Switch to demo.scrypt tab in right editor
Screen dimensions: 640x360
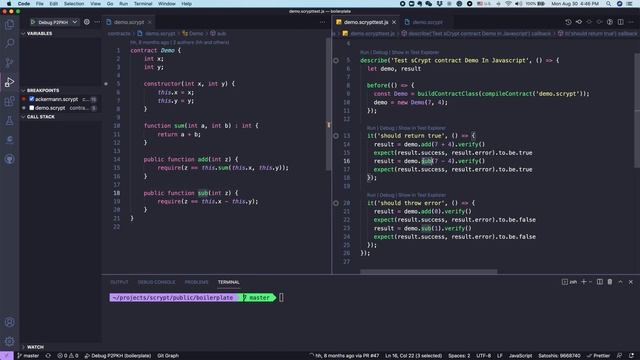427,22
